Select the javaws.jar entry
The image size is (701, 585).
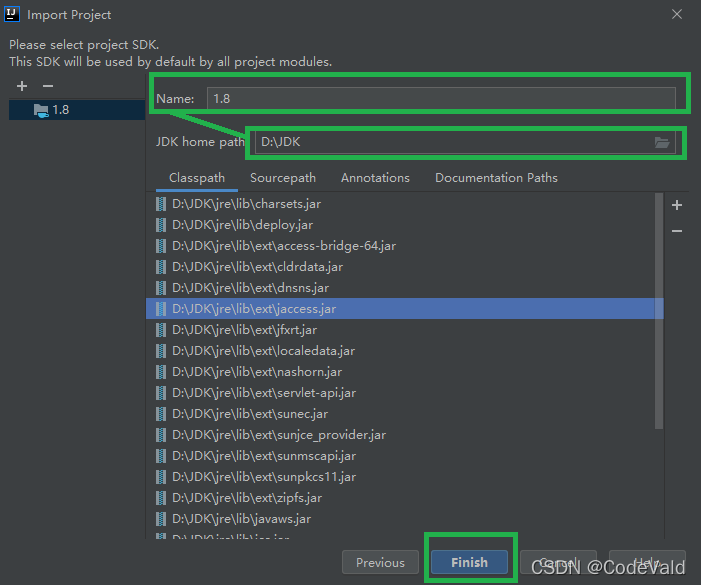click(404, 519)
